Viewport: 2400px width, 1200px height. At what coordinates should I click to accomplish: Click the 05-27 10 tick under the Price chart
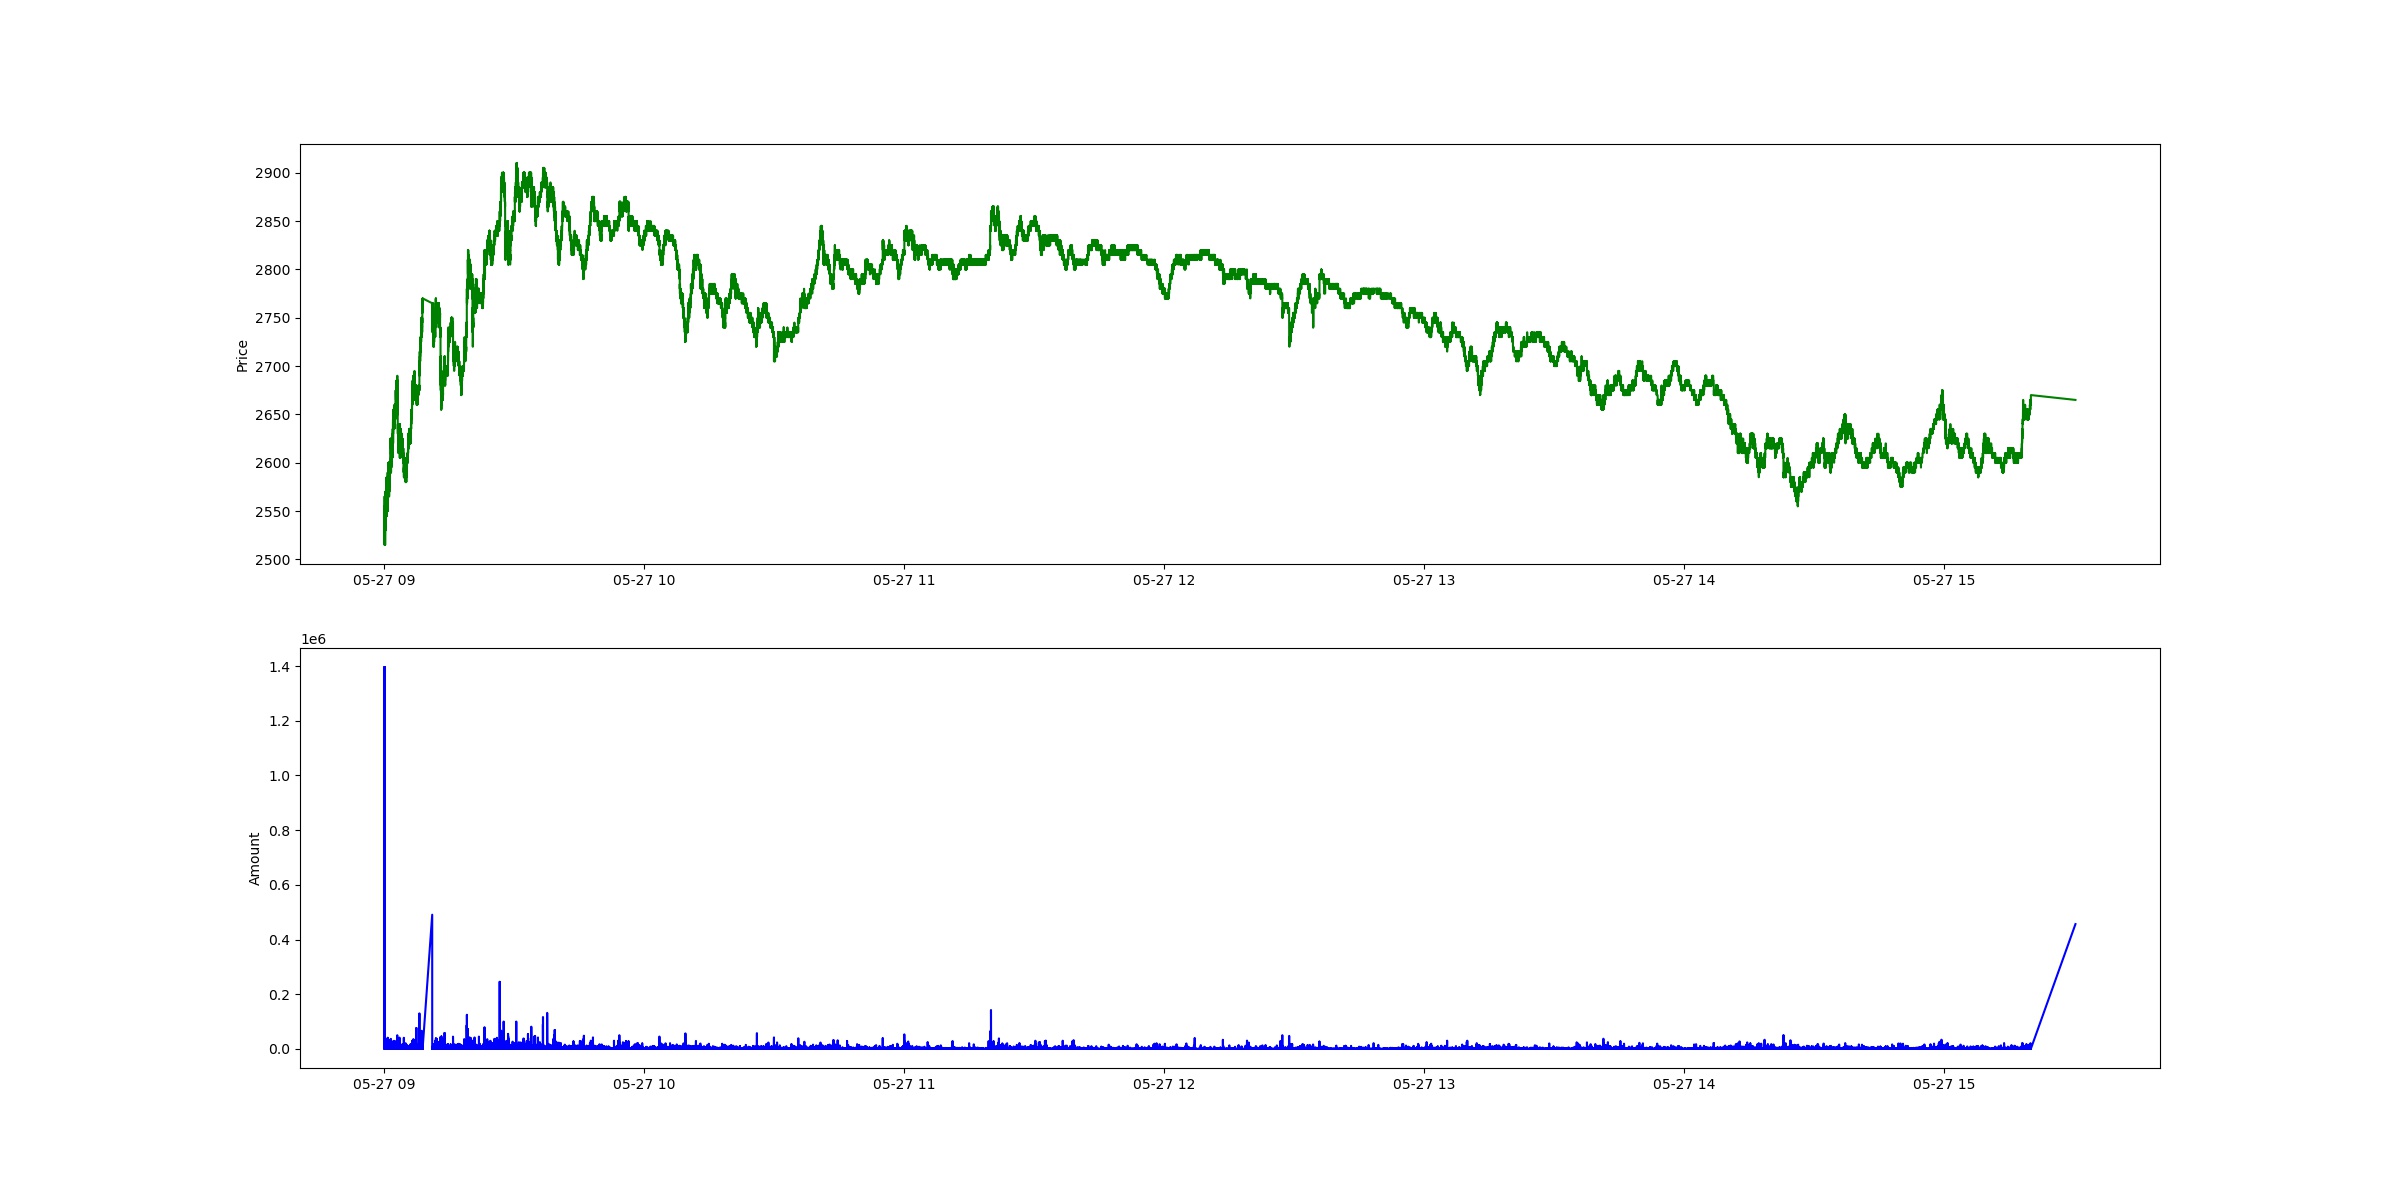pyautogui.click(x=644, y=580)
